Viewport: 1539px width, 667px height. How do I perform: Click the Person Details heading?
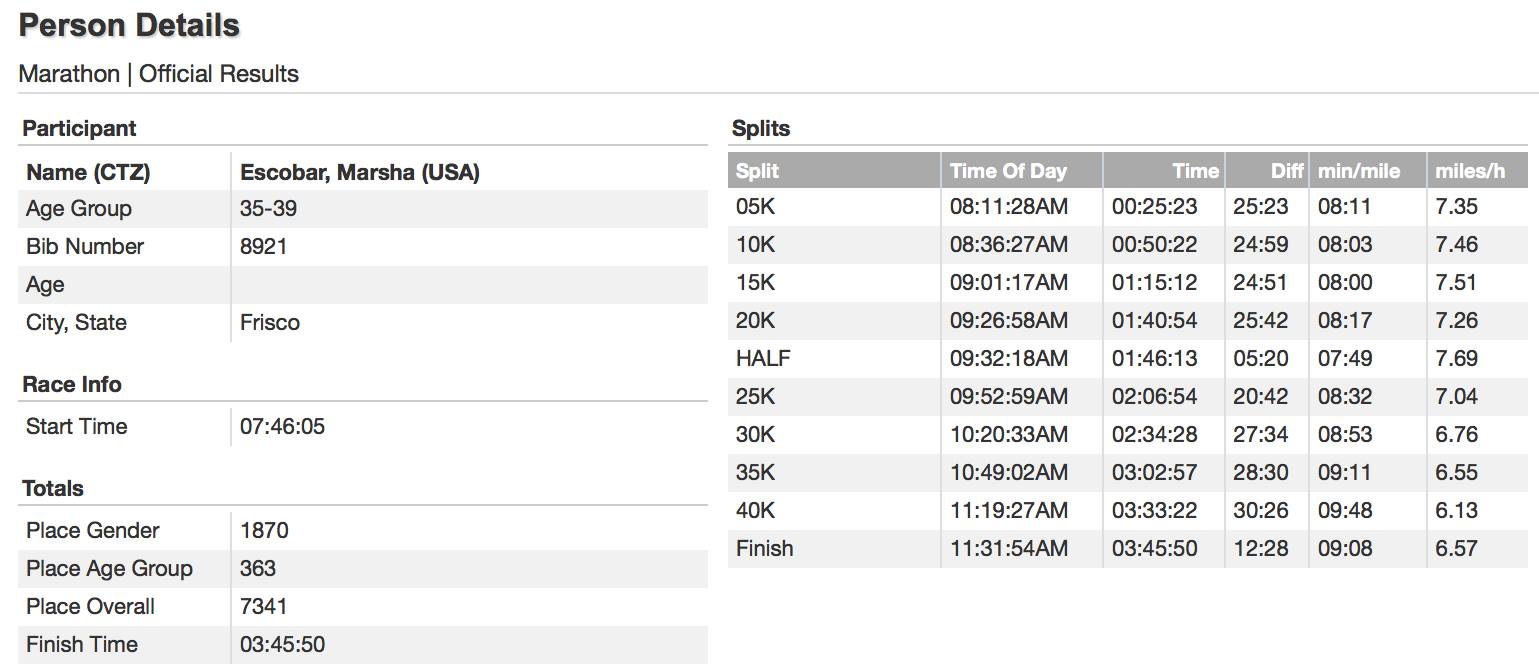pyautogui.click(x=129, y=26)
